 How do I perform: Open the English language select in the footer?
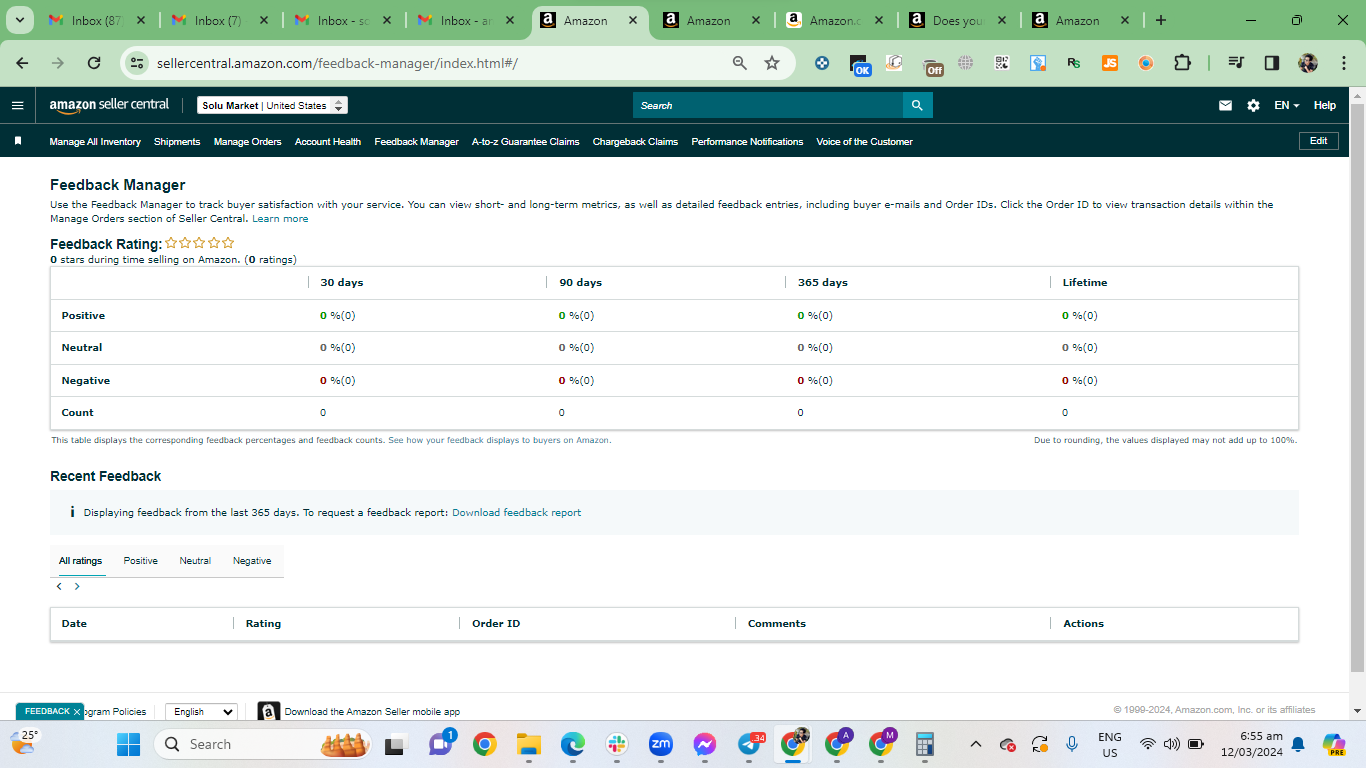tap(201, 712)
